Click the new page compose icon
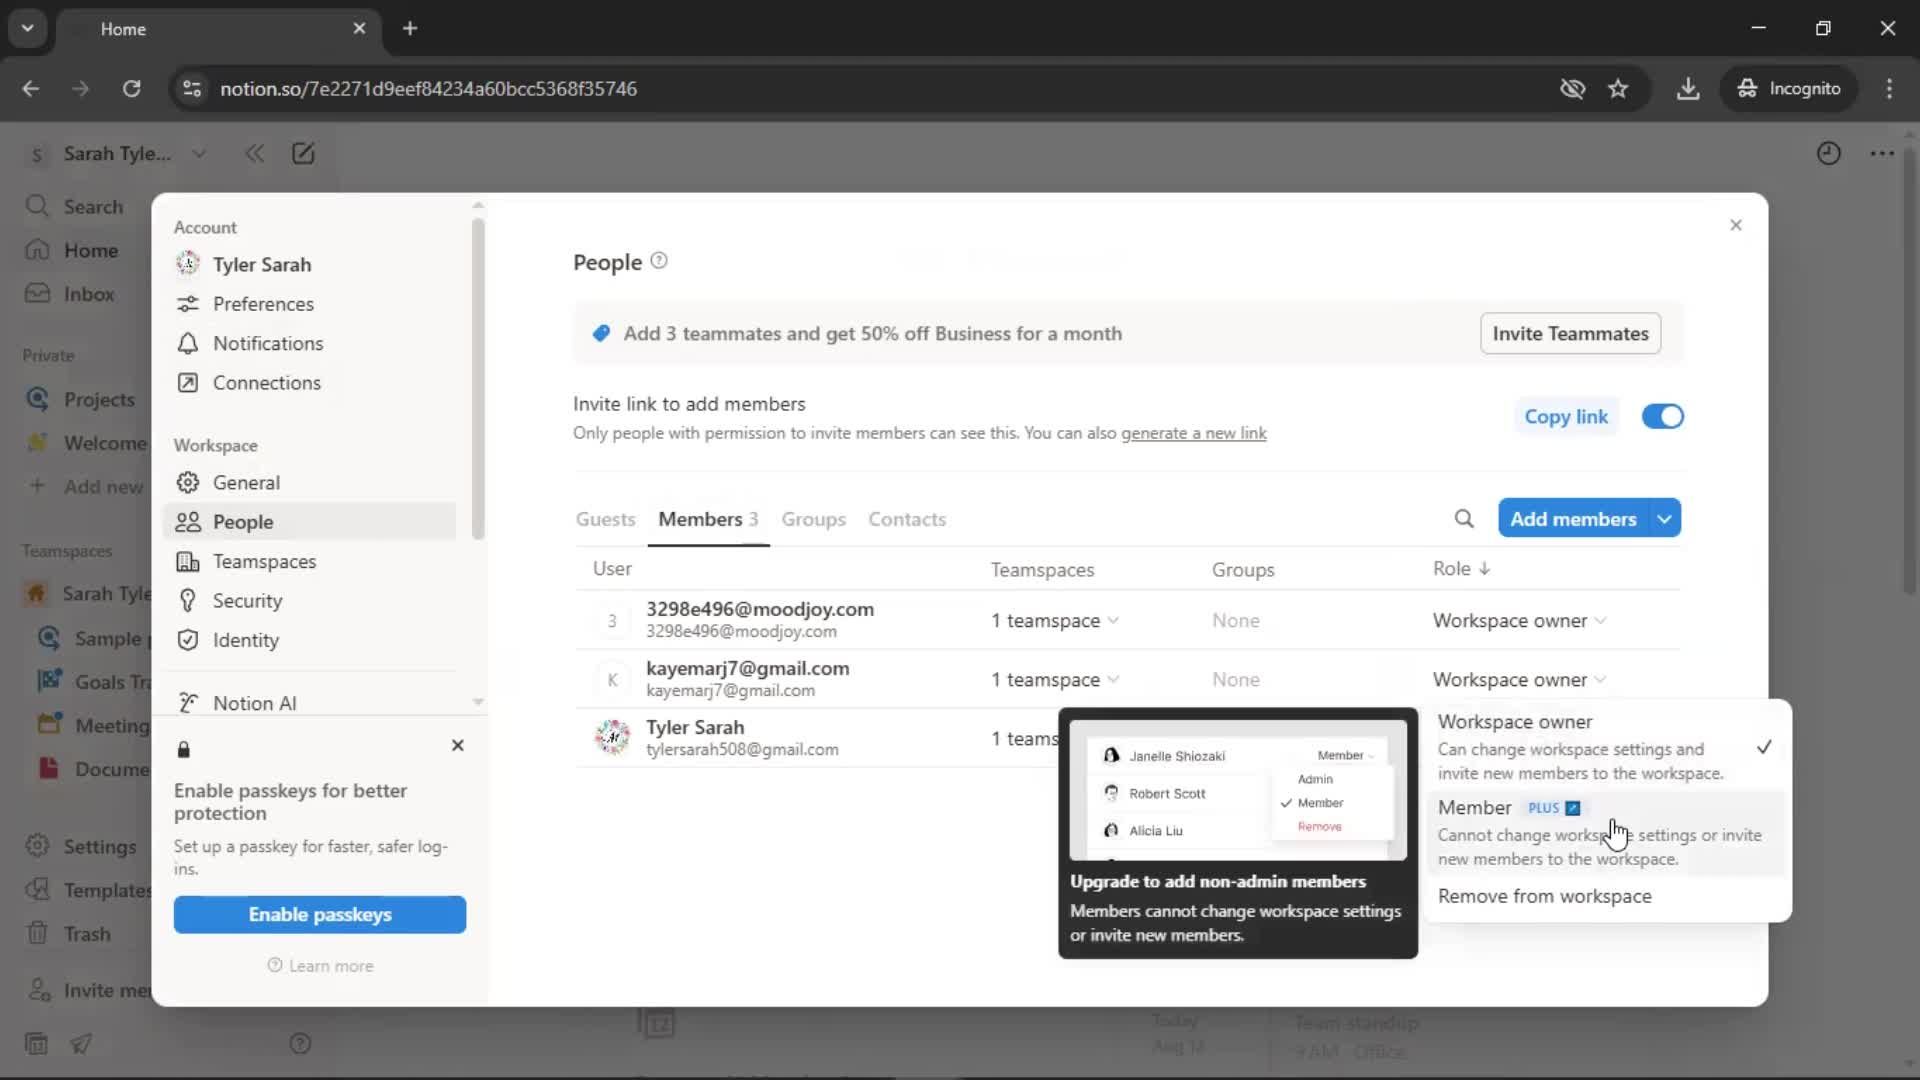 click(303, 154)
